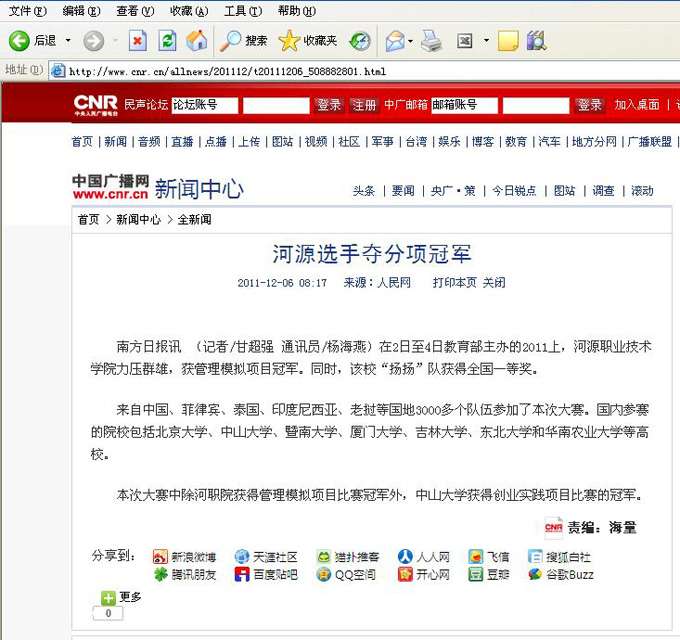Share the article to QQ空间

[346, 575]
